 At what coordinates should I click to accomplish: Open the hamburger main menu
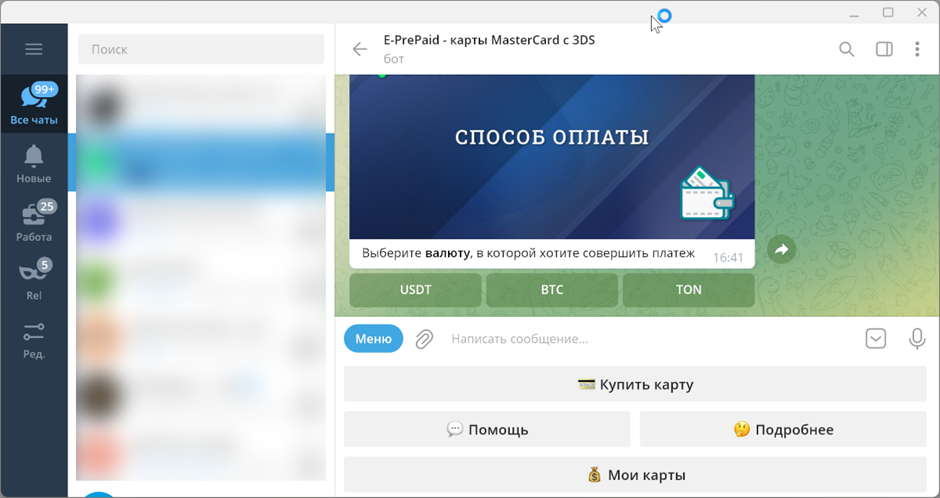[x=34, y=49]
